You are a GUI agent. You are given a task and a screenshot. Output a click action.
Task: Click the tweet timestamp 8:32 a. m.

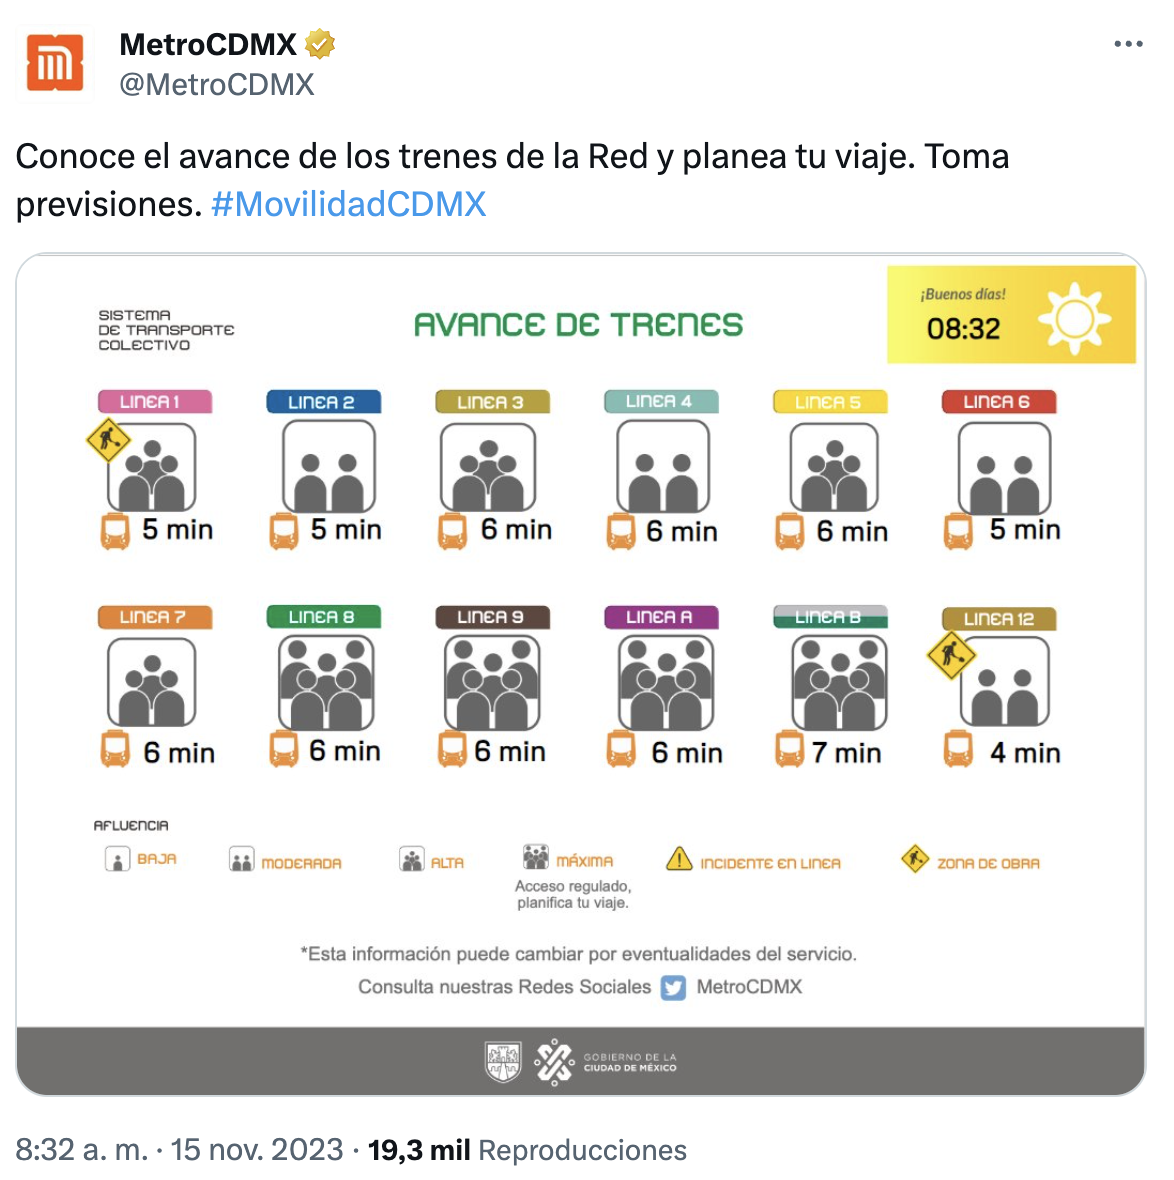(x=82, y=1150)
